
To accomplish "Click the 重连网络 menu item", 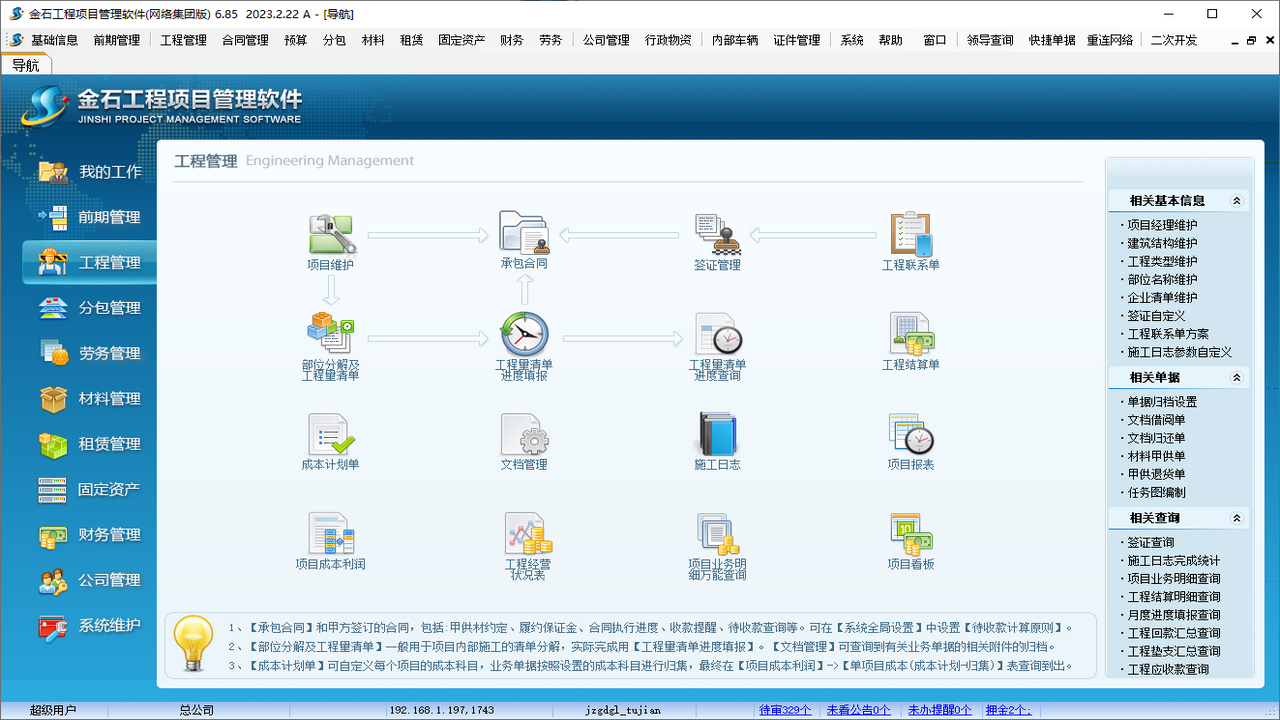I will (x=1110, y=40).
